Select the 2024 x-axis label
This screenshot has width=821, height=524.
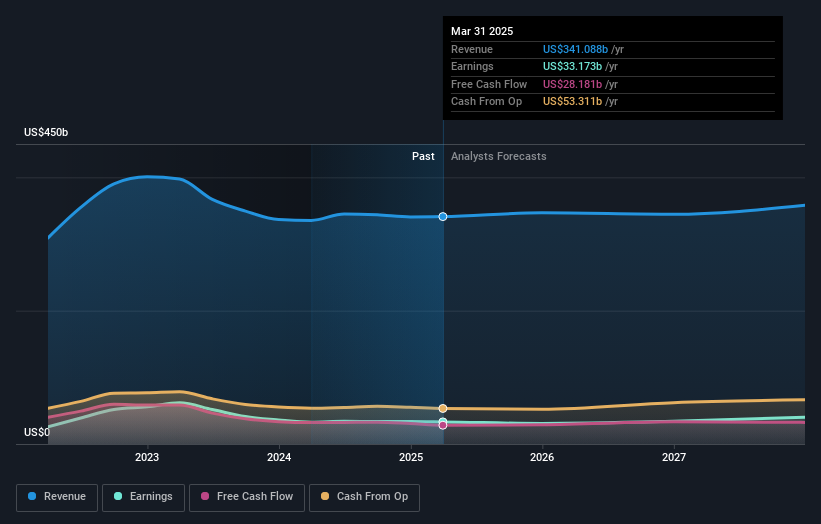279,458
